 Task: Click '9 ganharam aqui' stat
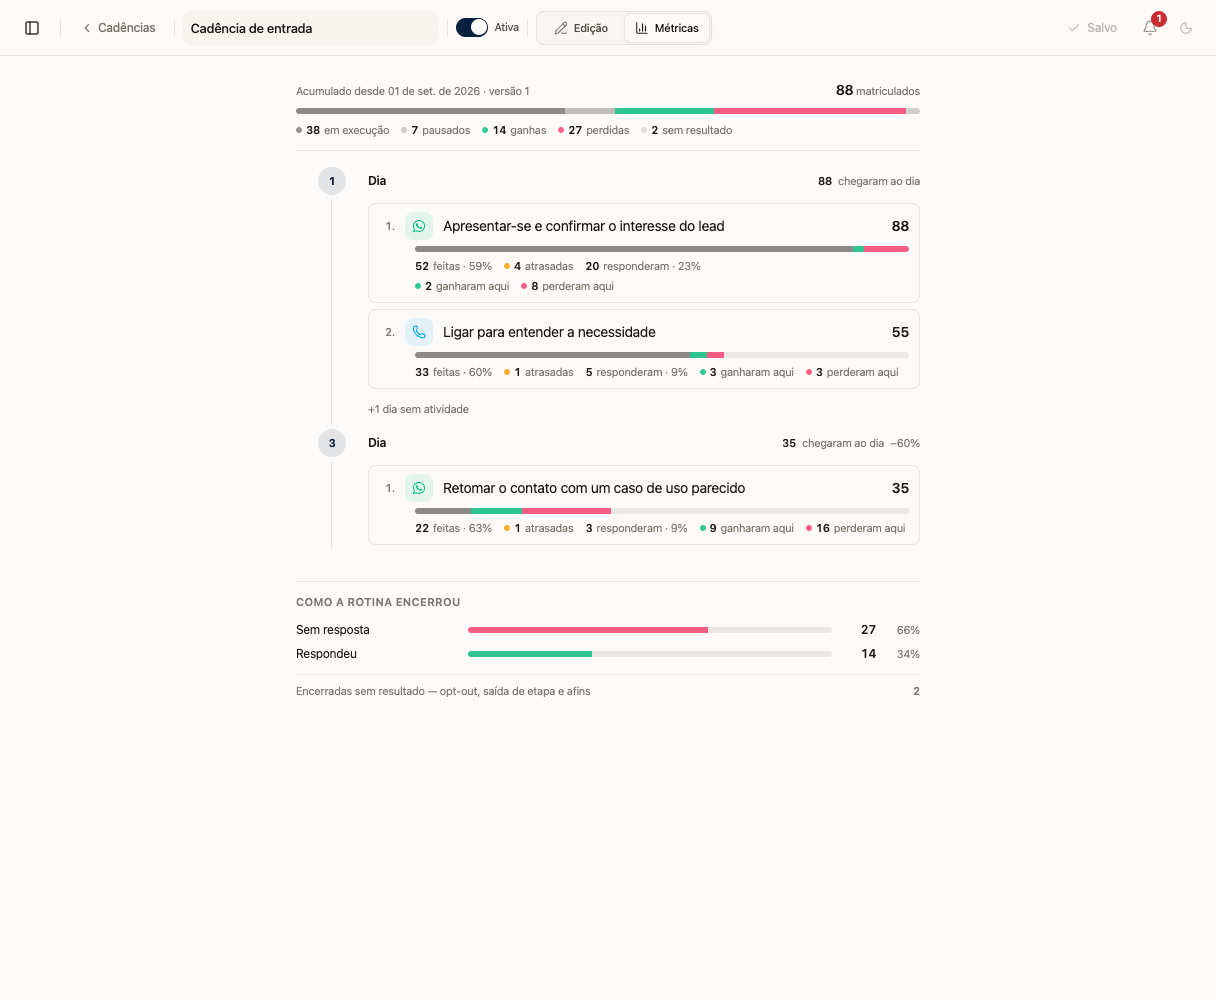747,528
